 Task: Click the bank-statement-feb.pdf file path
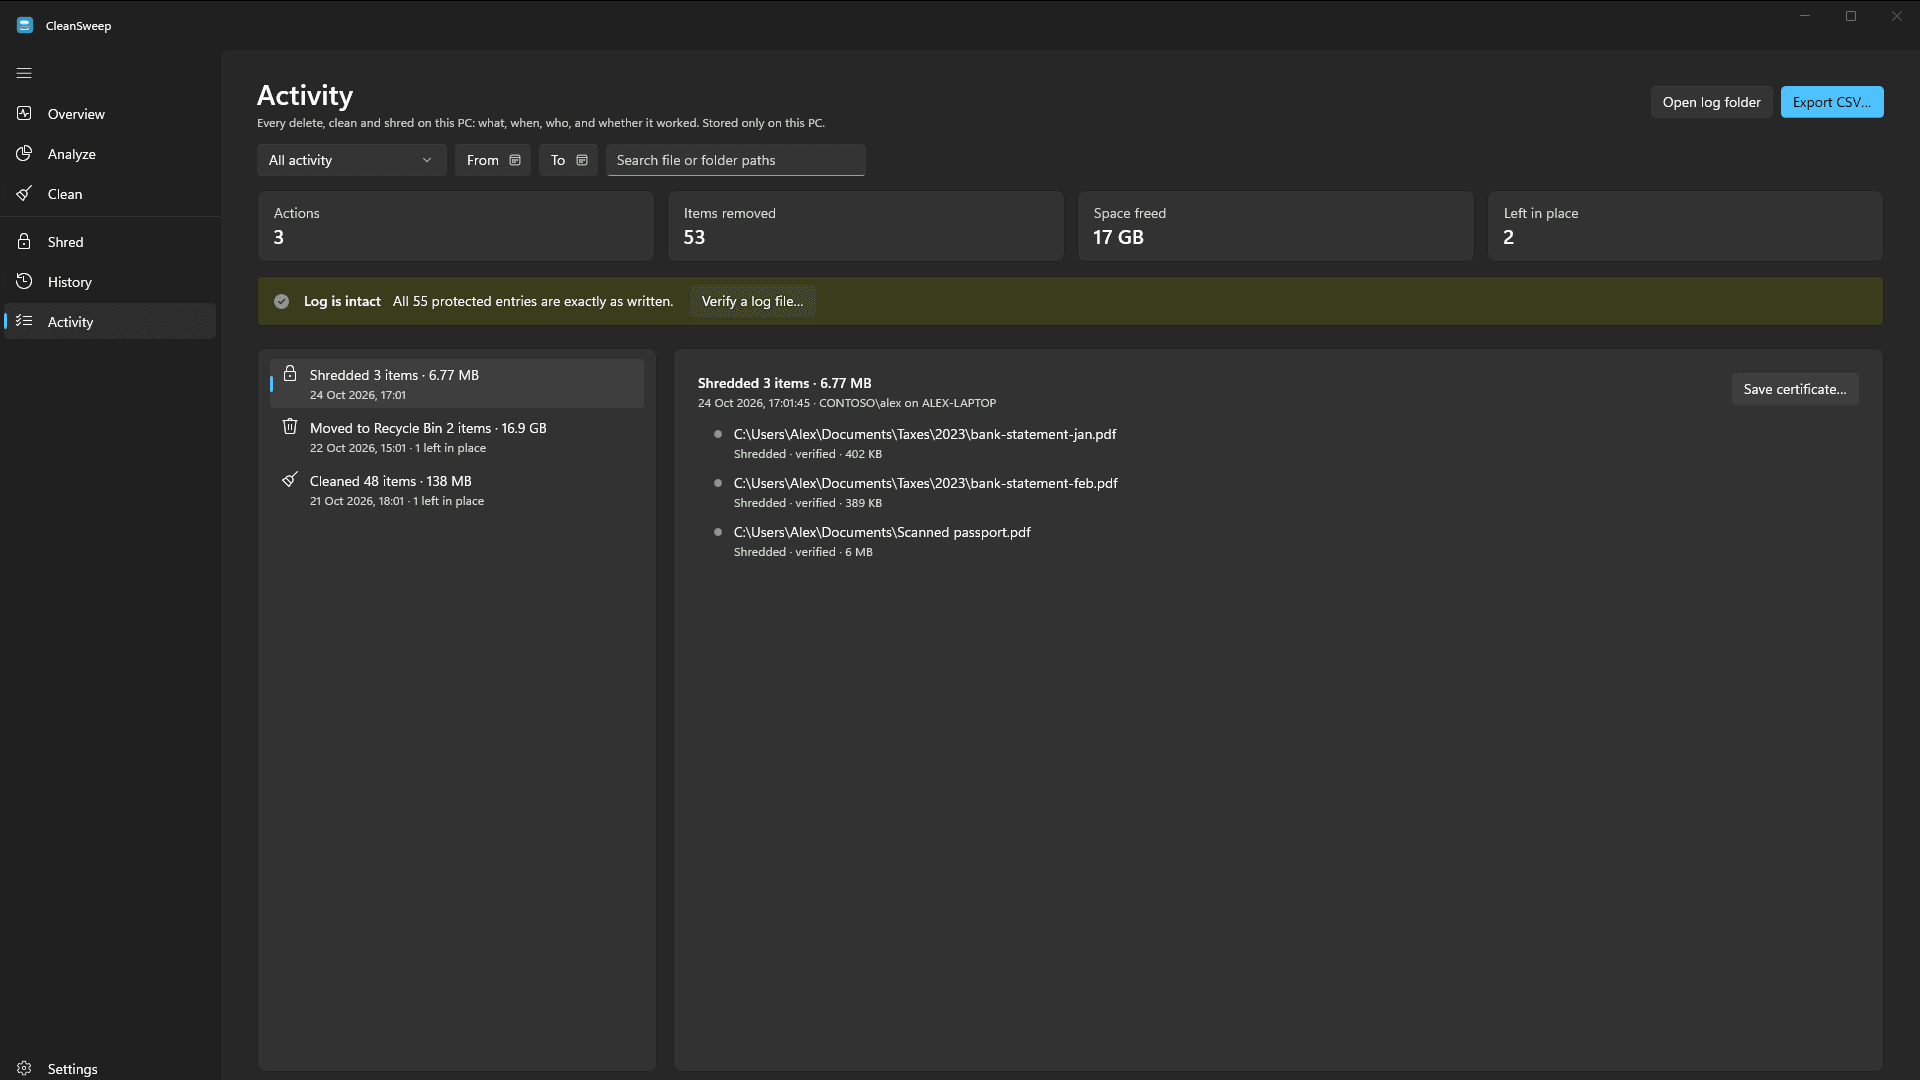pos(925,483)
